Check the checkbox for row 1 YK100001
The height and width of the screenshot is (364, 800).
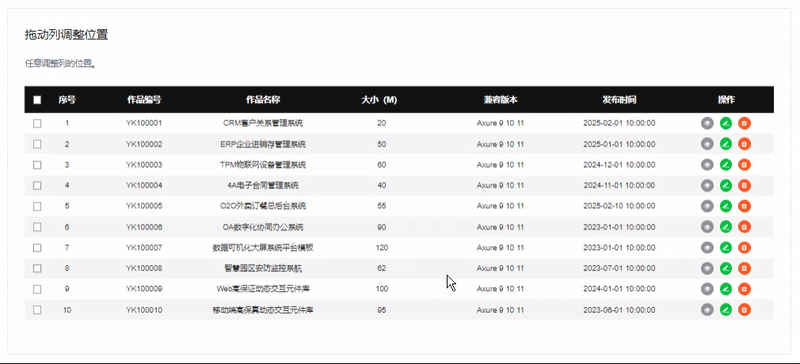(x=37, y=124)
